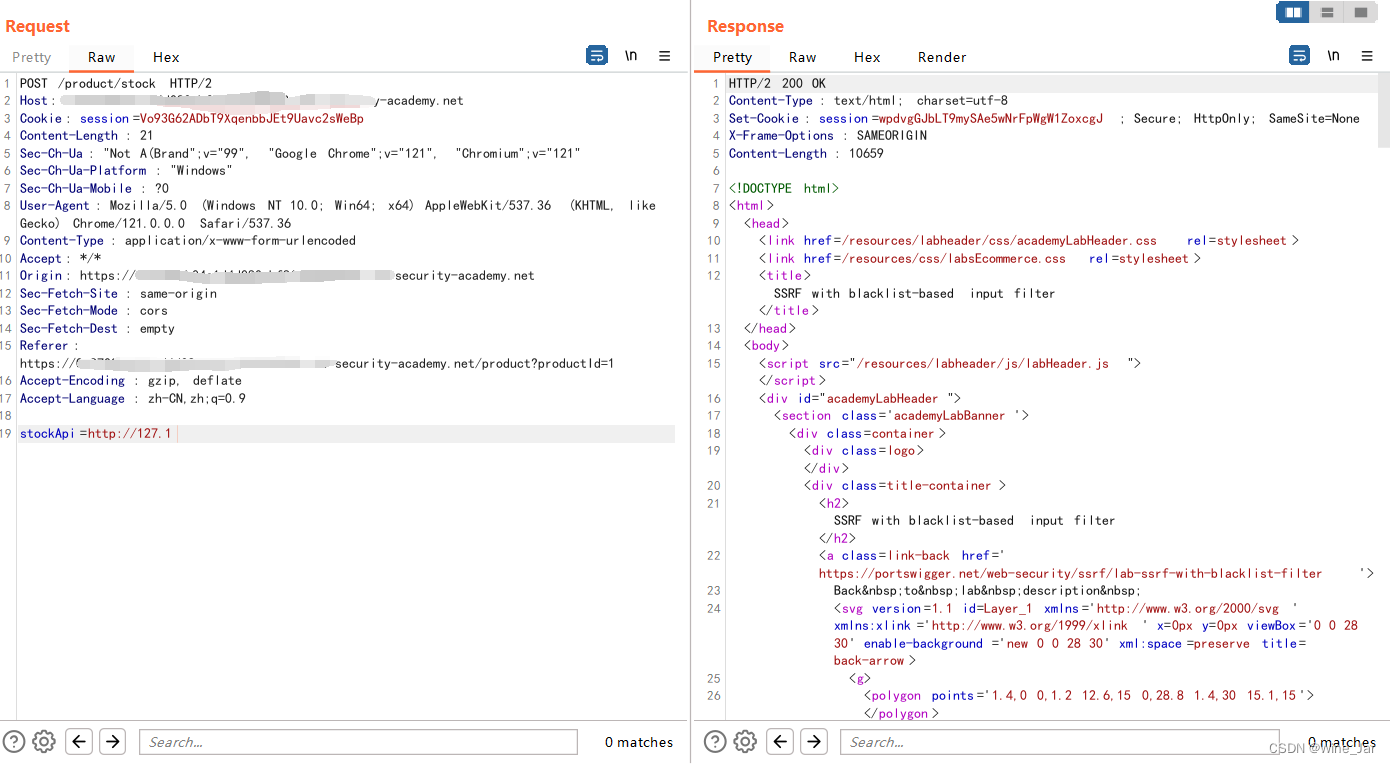1391x764 pixels.
Task: Switch Request view to Raw tab
Action: point(101,57)
